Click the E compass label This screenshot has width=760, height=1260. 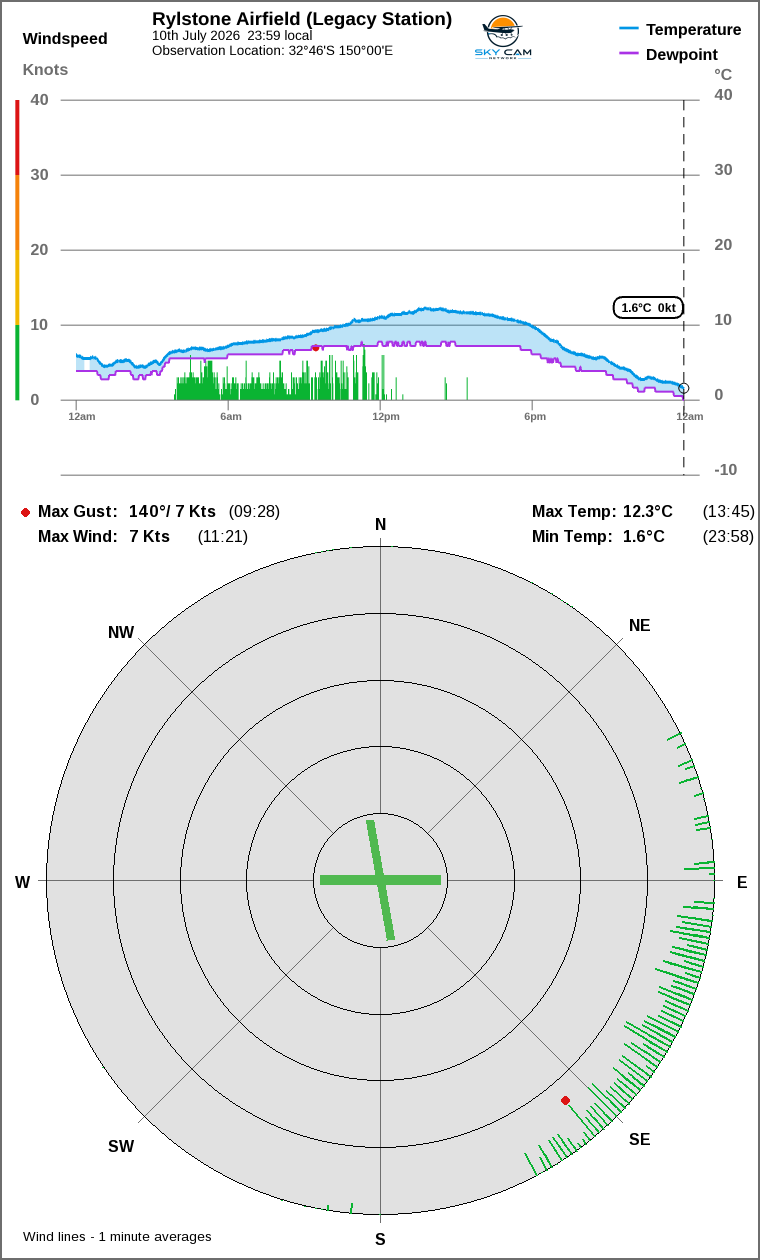point(742,883)
